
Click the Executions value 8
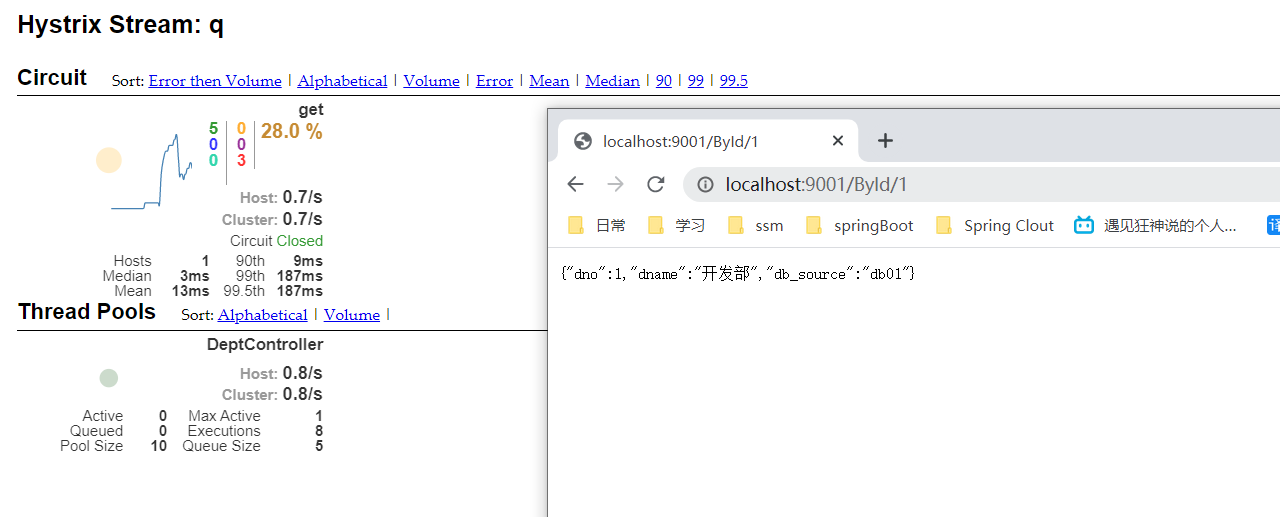(319, 431)
